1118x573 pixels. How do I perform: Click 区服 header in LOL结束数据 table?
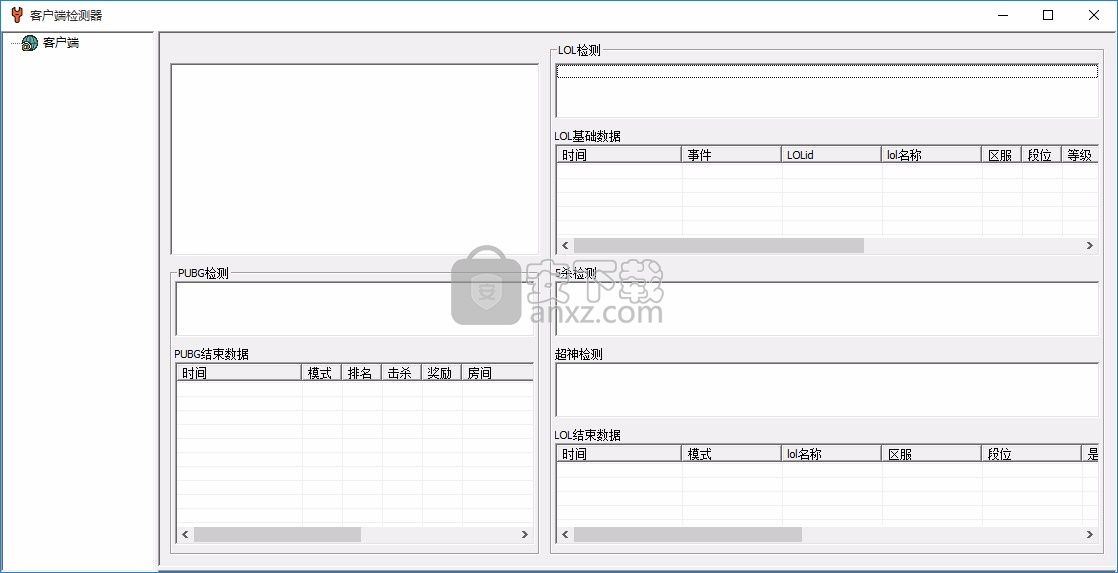[931, 454]
